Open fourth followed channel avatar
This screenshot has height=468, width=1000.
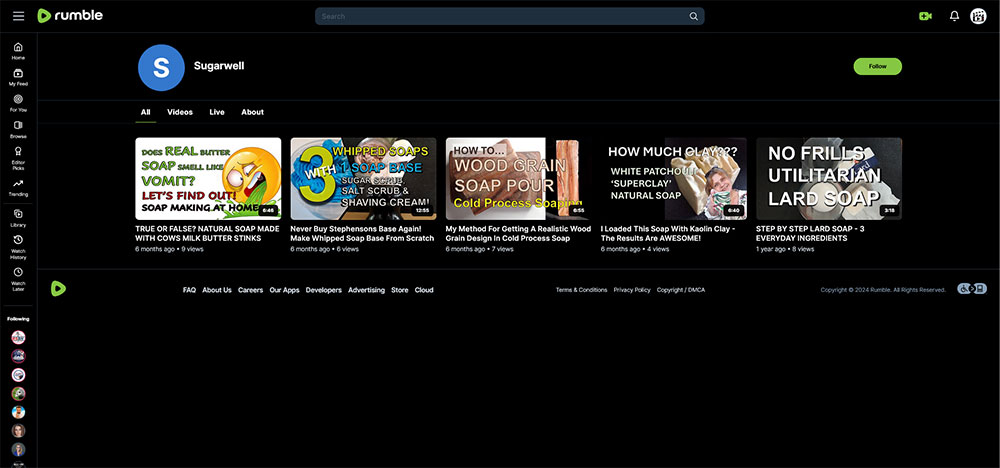click(x=18, y=393)
